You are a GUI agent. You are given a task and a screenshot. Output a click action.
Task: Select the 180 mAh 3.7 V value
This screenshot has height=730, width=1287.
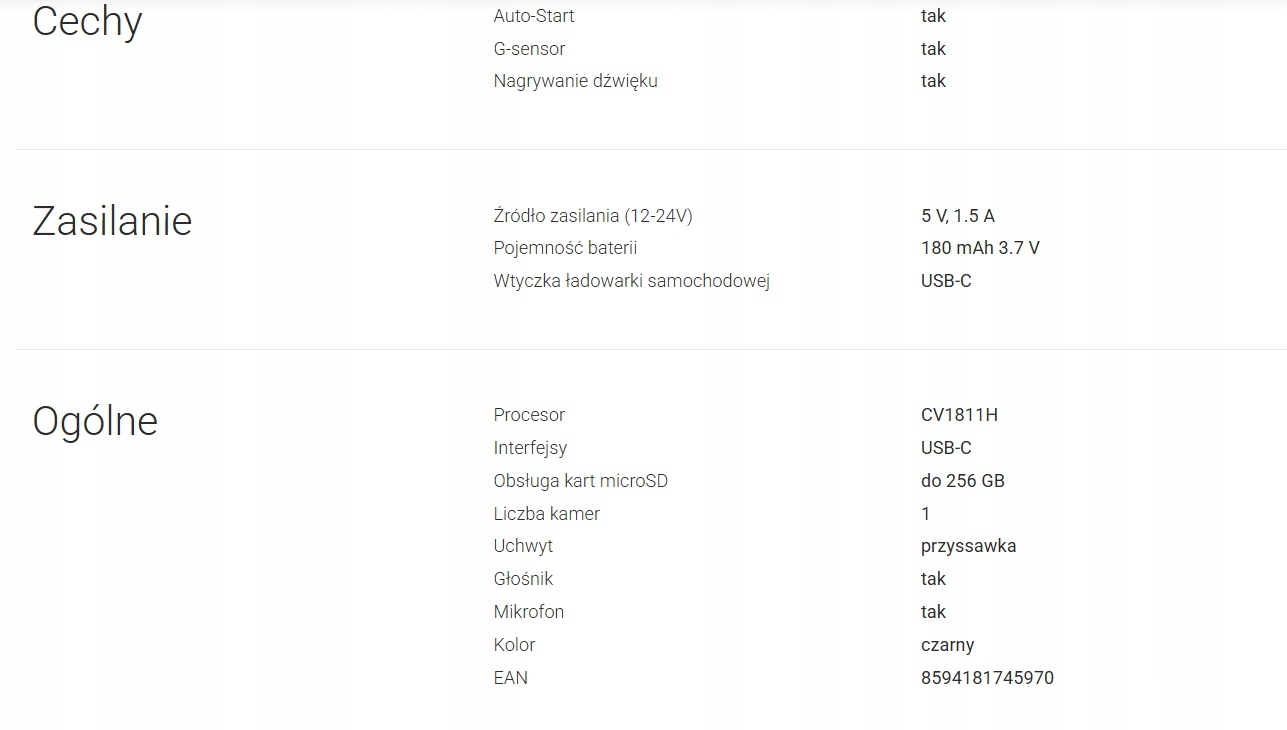click(980, 248)
